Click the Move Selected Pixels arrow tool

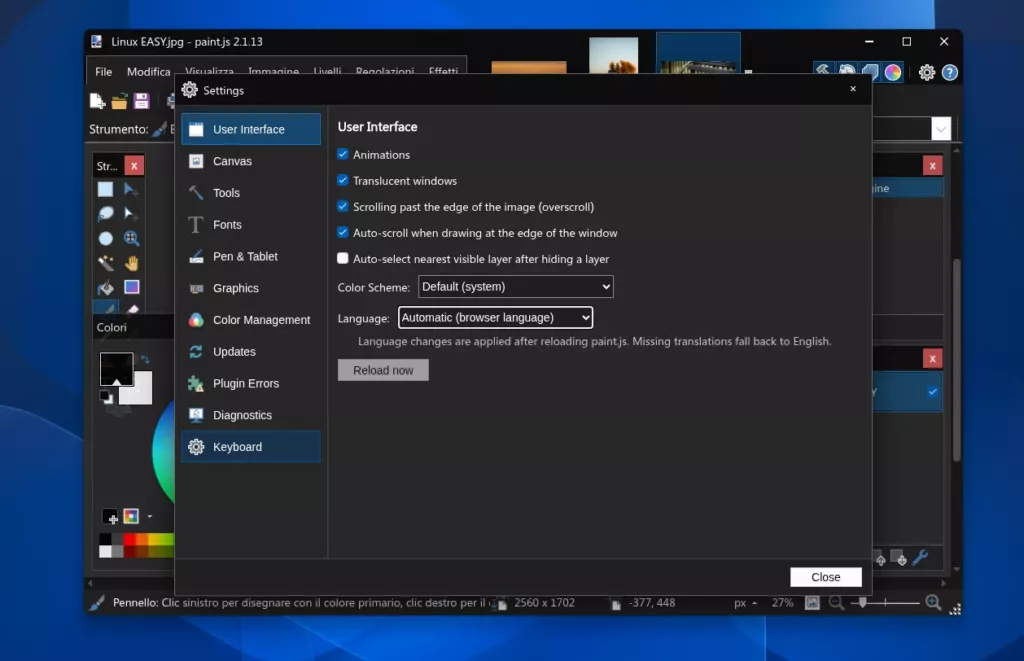point(130,189)
